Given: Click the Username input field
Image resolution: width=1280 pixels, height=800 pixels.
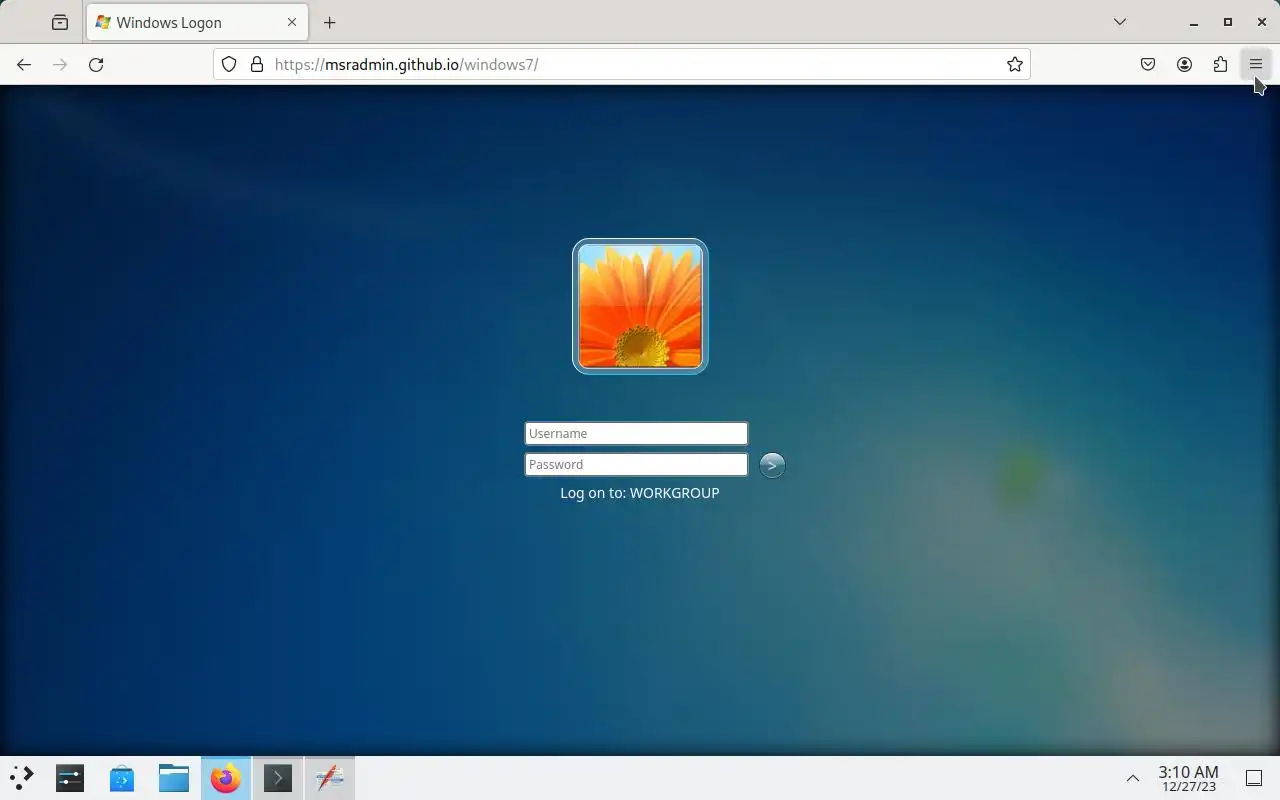Looking at the screenshot, I should (x=636, y=433).
